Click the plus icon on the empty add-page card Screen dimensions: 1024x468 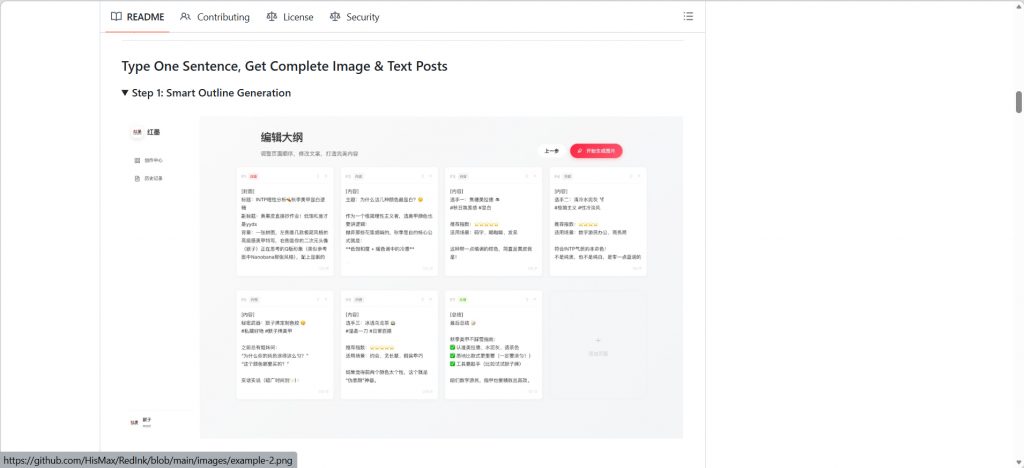point(598,341)
